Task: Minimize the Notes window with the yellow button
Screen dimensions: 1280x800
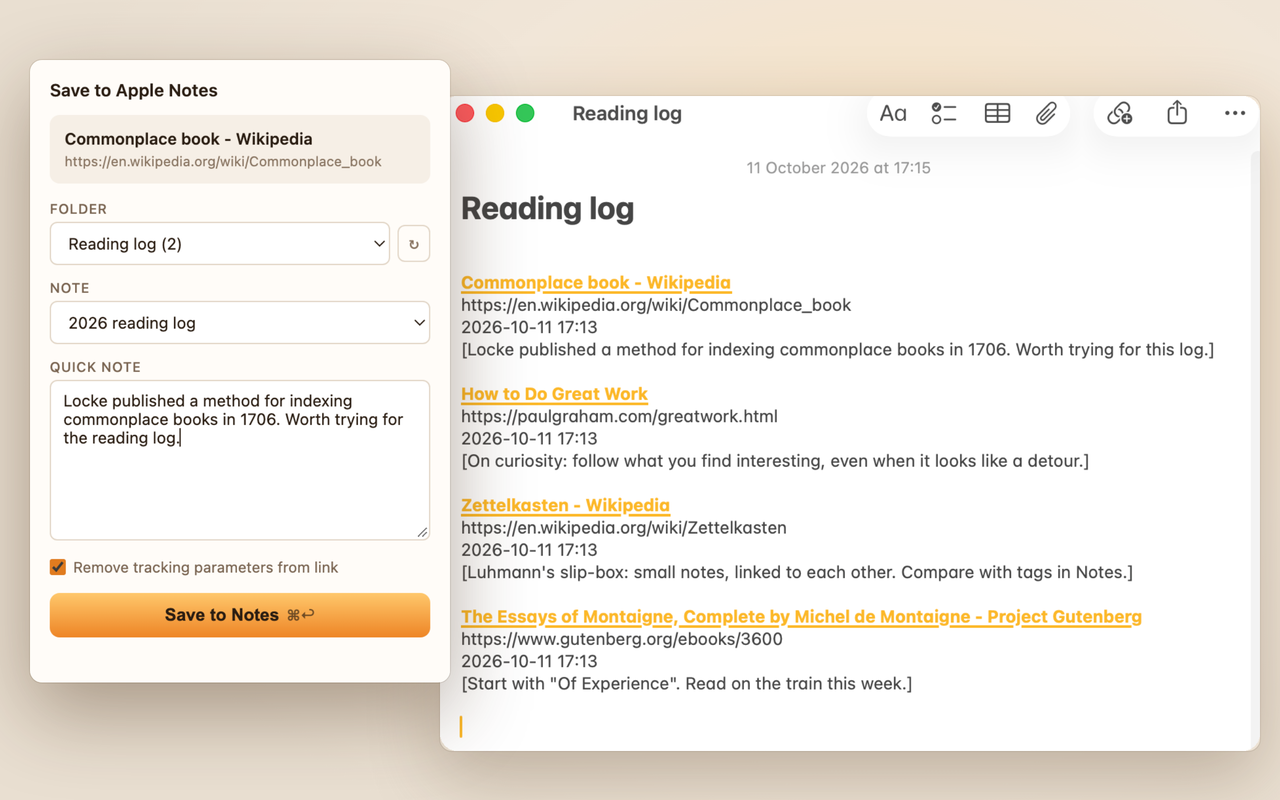Action: (495, 113)
